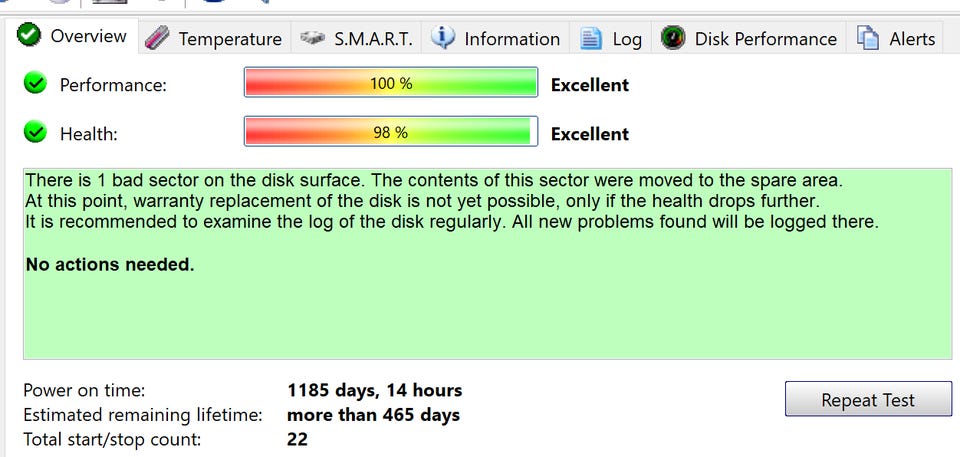Click the drive icon beside S.M.A.R.T.
This screenshot has width=960, height=457.
point(313,39)
